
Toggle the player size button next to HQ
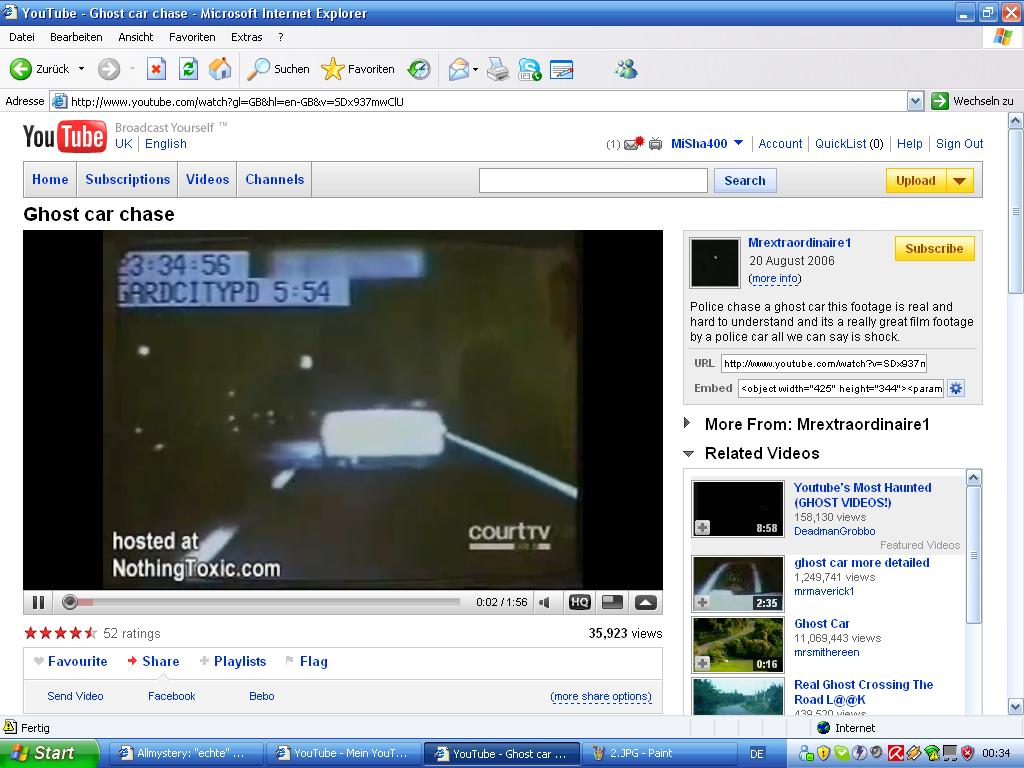pyautogui.click(x=612, y=602)
